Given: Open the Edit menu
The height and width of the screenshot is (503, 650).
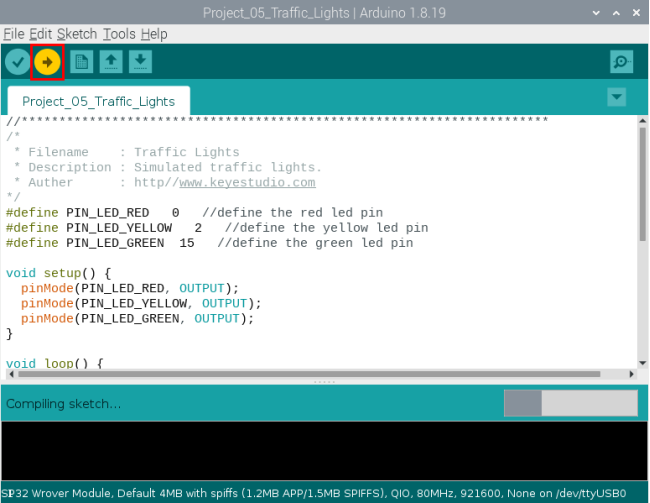Looking at the screenshot, I should click(x=40, y=34).
